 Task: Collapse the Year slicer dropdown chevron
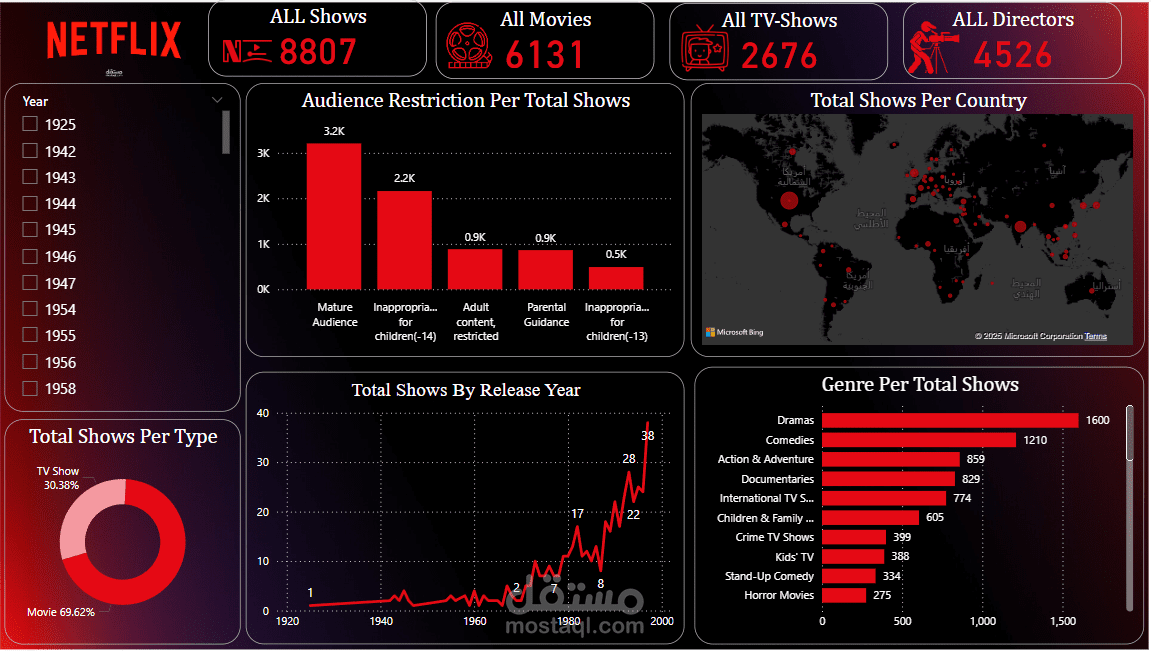click(x=217, y=100)
